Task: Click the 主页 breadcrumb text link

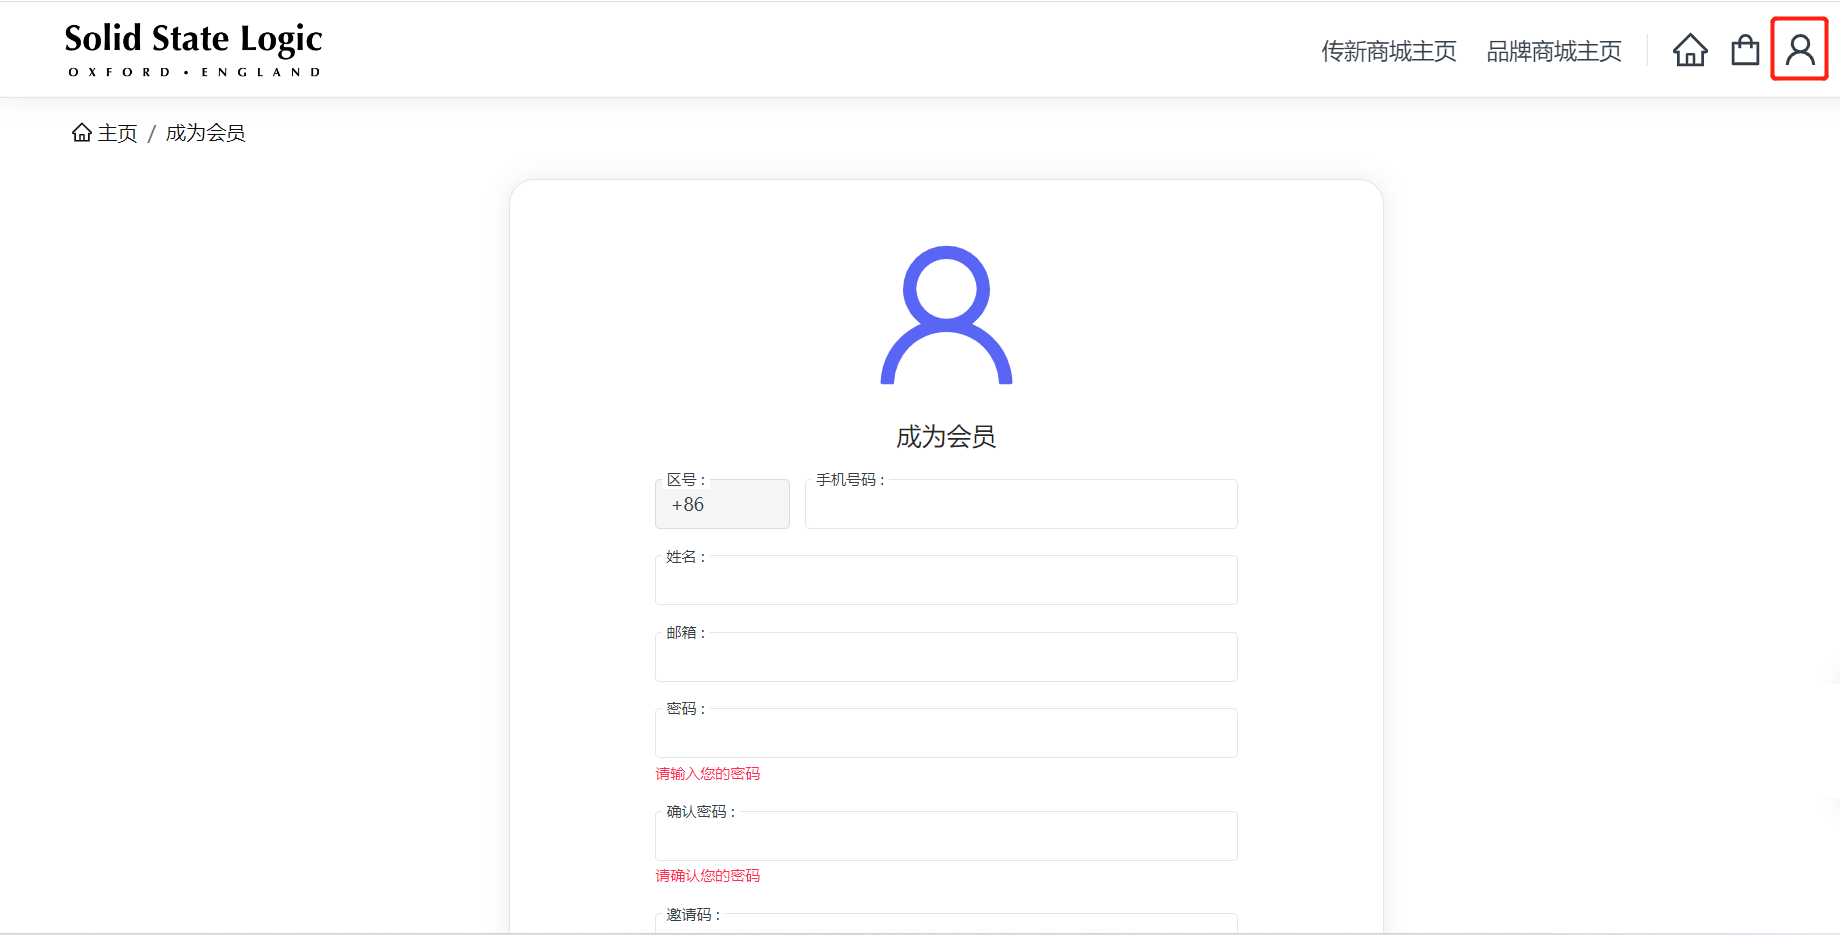Action: coord(118,133)
